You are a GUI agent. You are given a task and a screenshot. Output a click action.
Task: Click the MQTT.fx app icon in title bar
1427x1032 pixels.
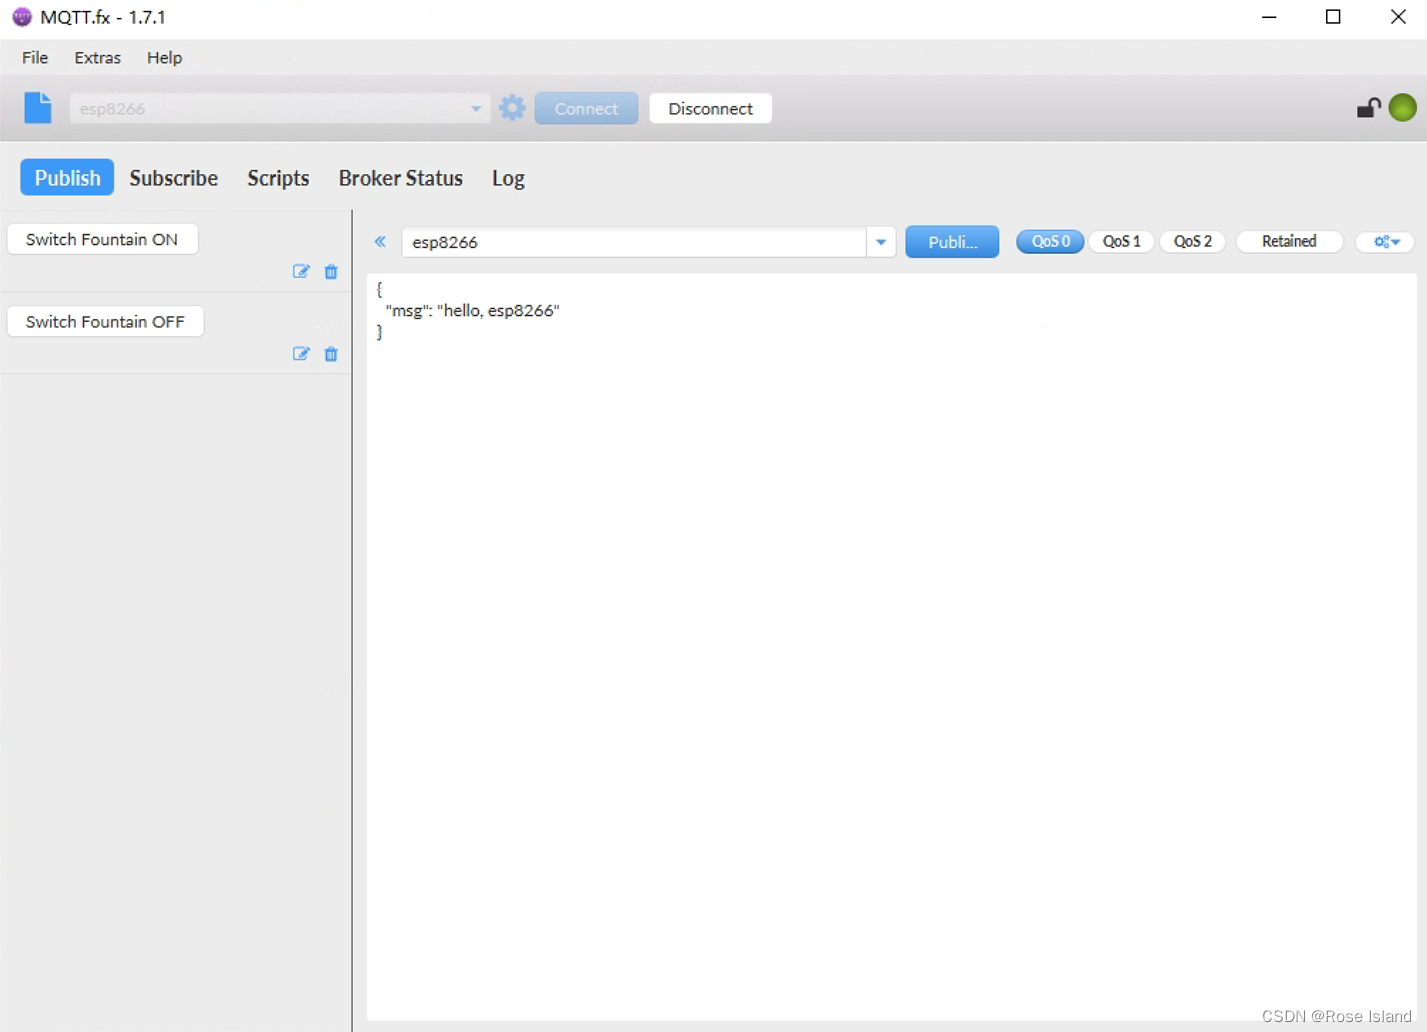[x=21, y=17]
